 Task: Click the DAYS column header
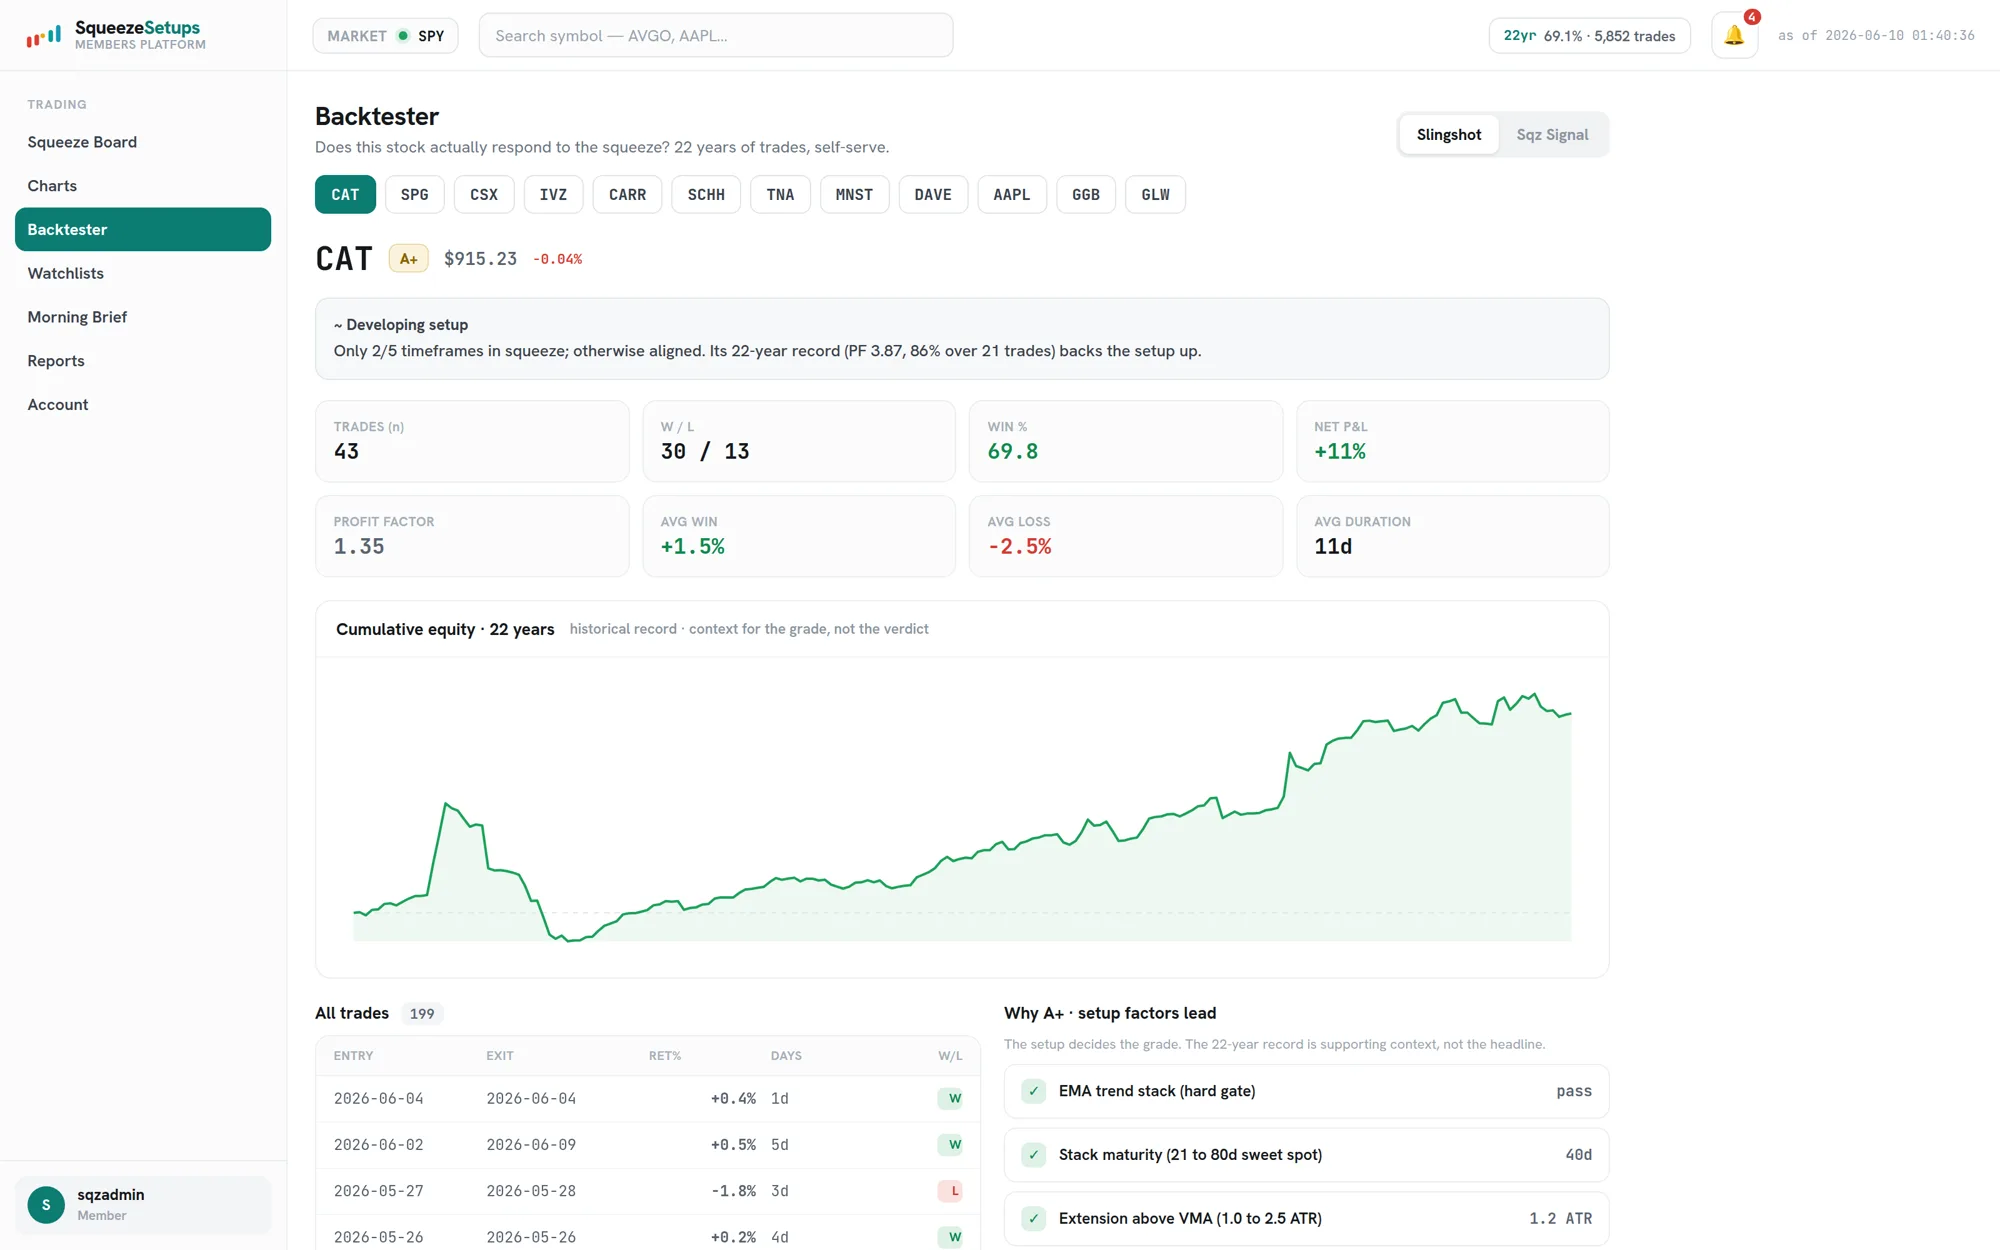click(786, 1056)
